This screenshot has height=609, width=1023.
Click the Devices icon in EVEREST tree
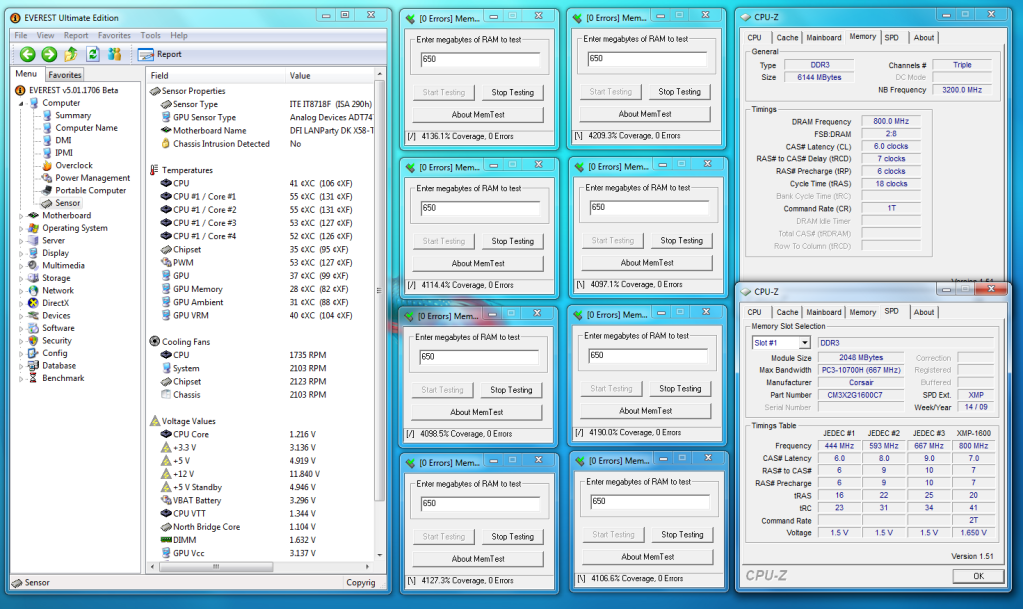click(x=33, y=315)
